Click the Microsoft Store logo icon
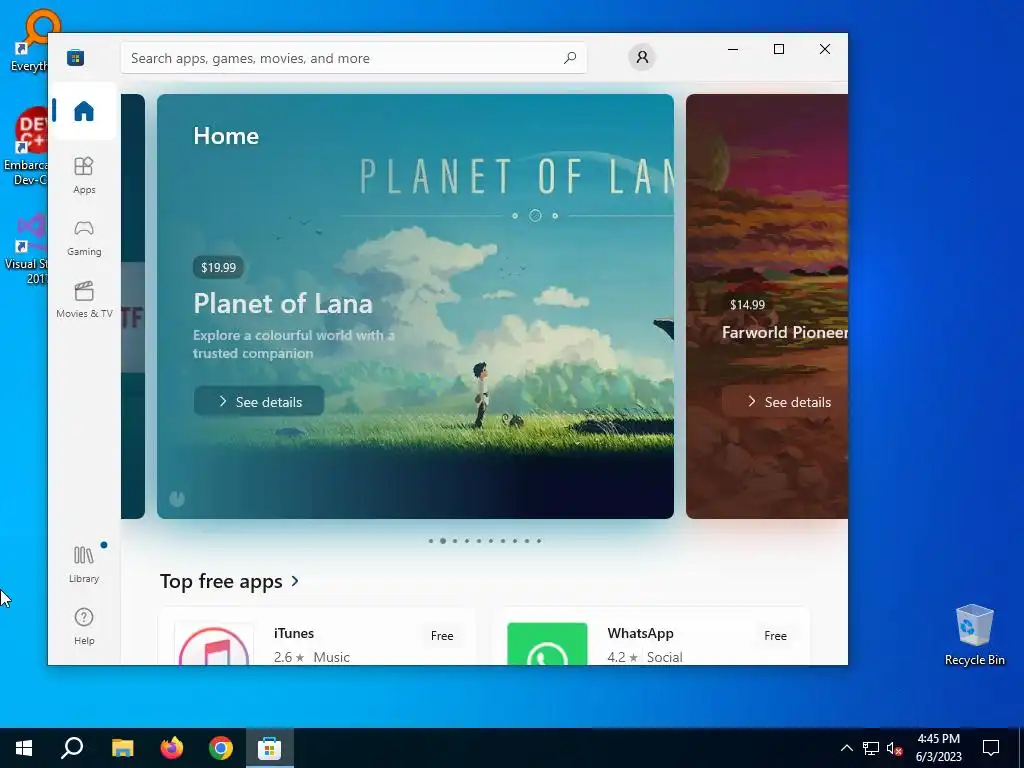Image resolution: width=1024 pixels, height=768 pixels. click(76, 57)
